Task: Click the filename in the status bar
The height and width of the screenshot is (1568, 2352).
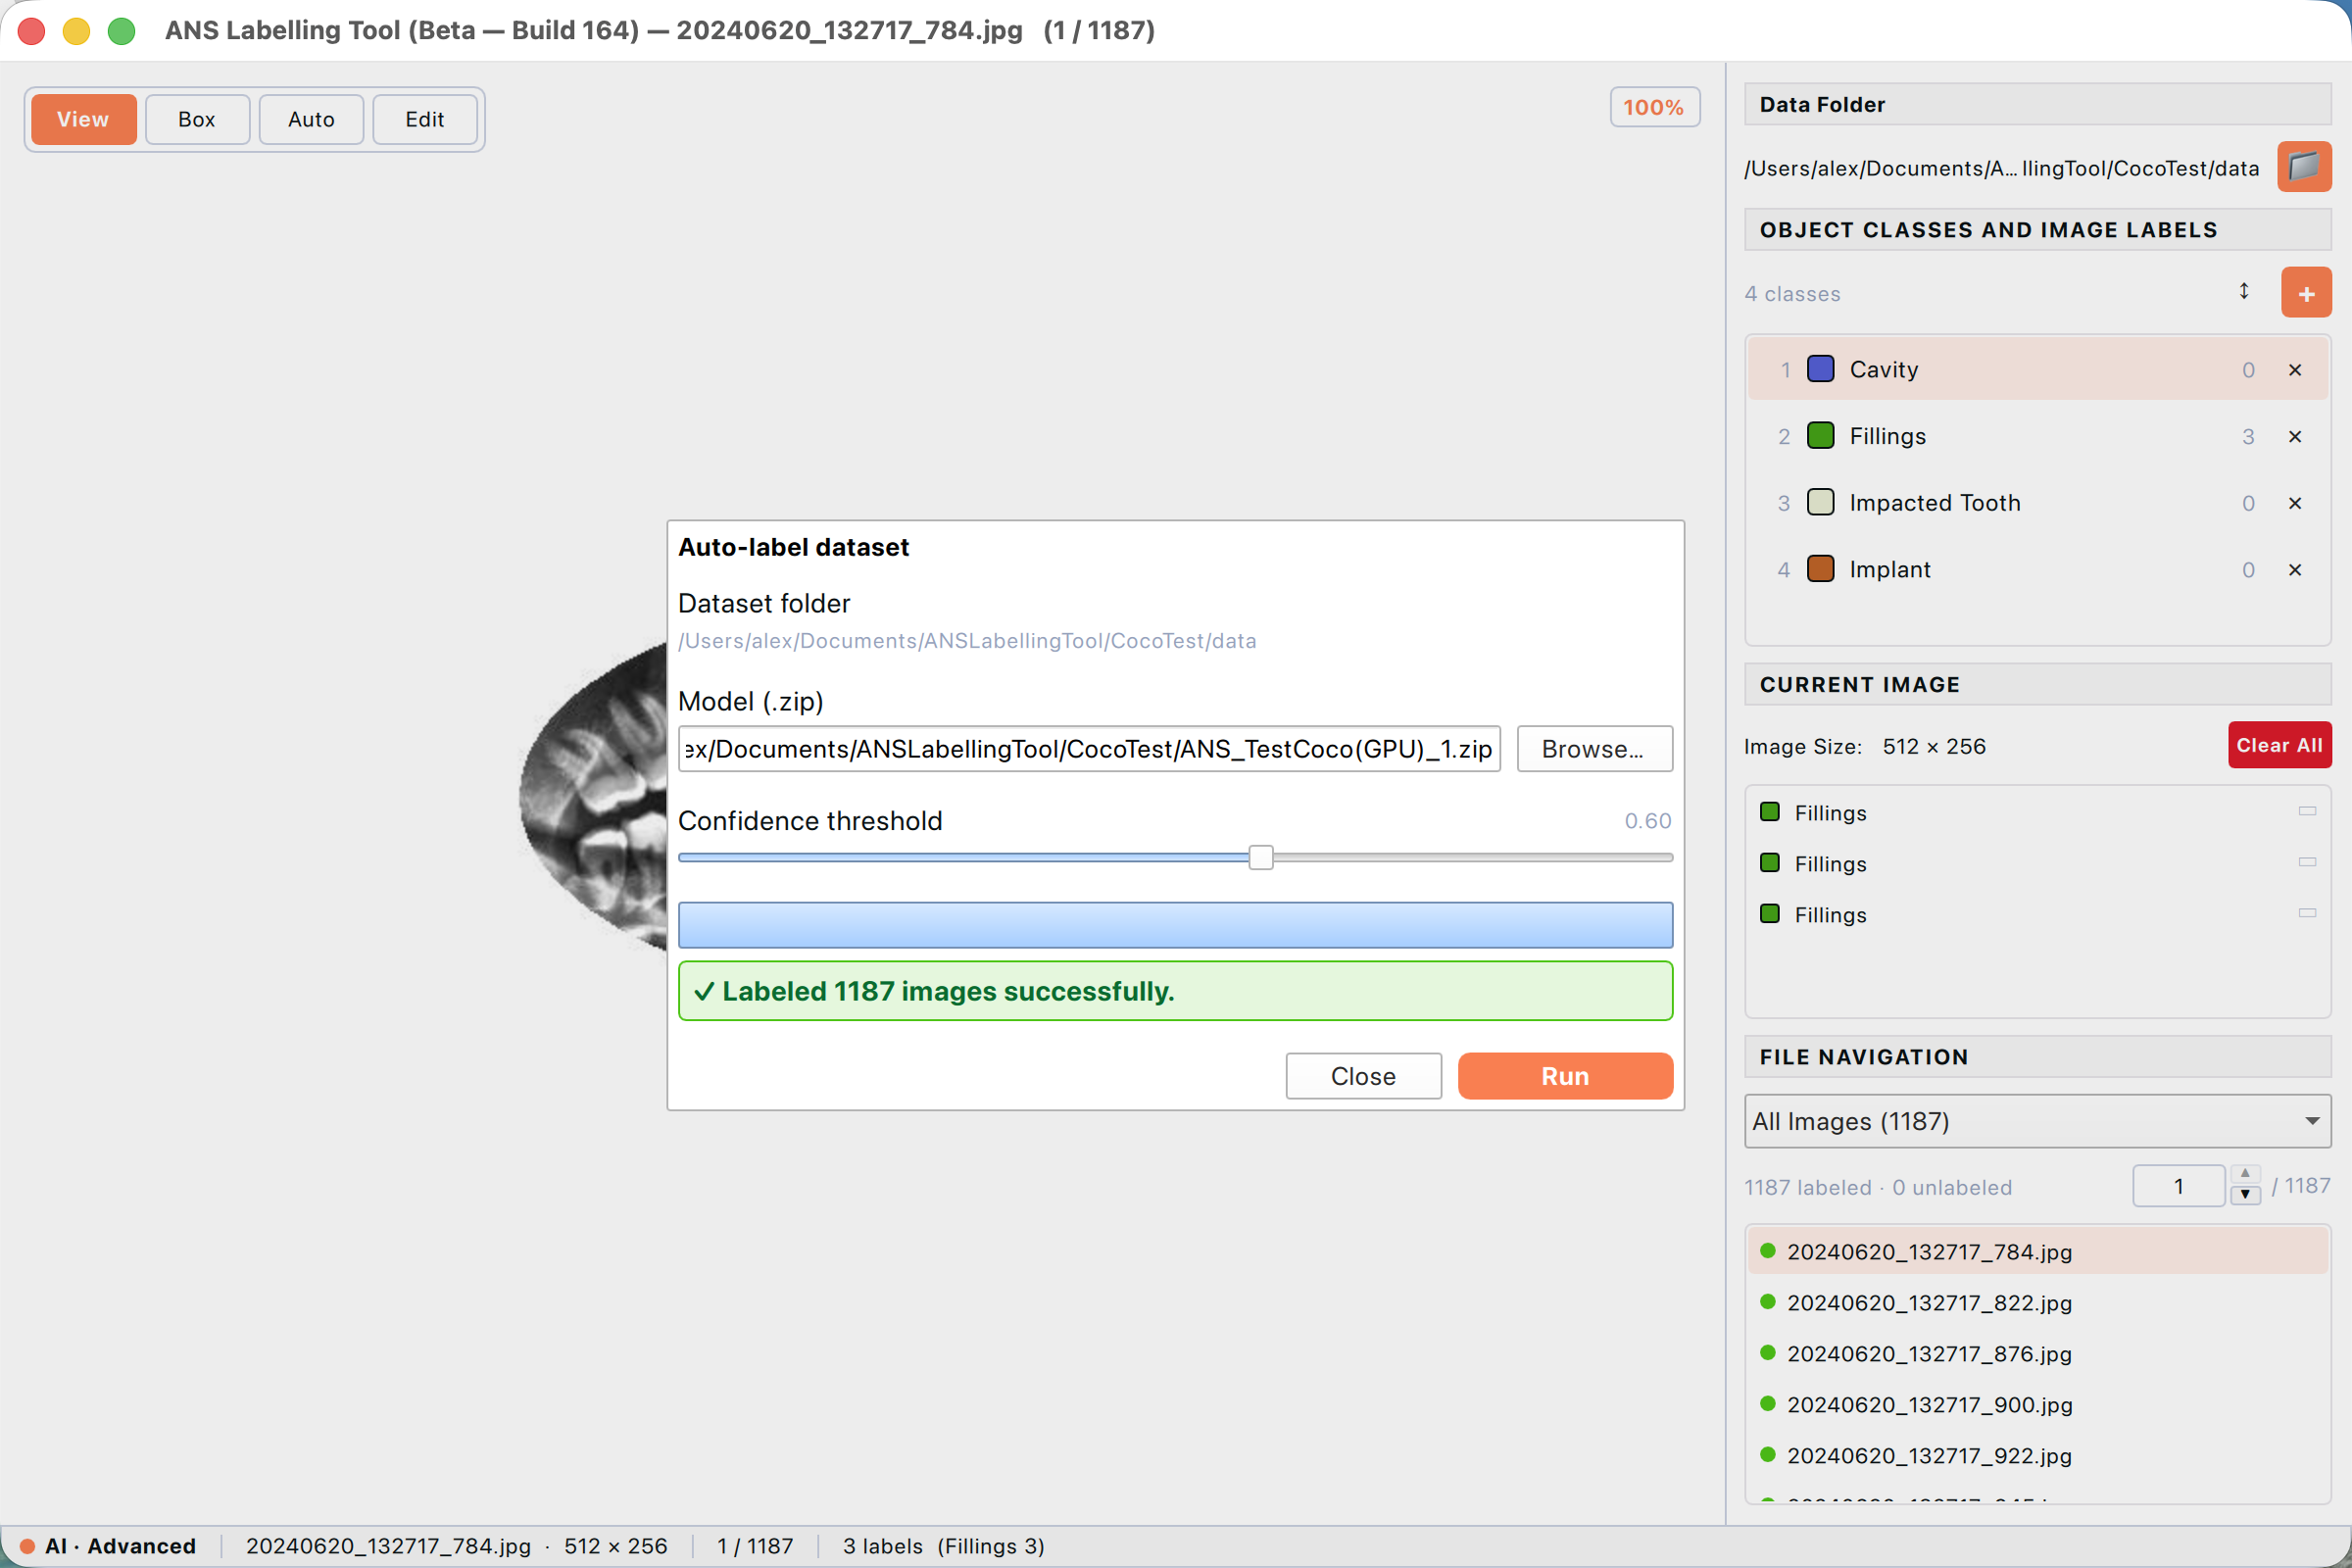Action: [388, 1546]
